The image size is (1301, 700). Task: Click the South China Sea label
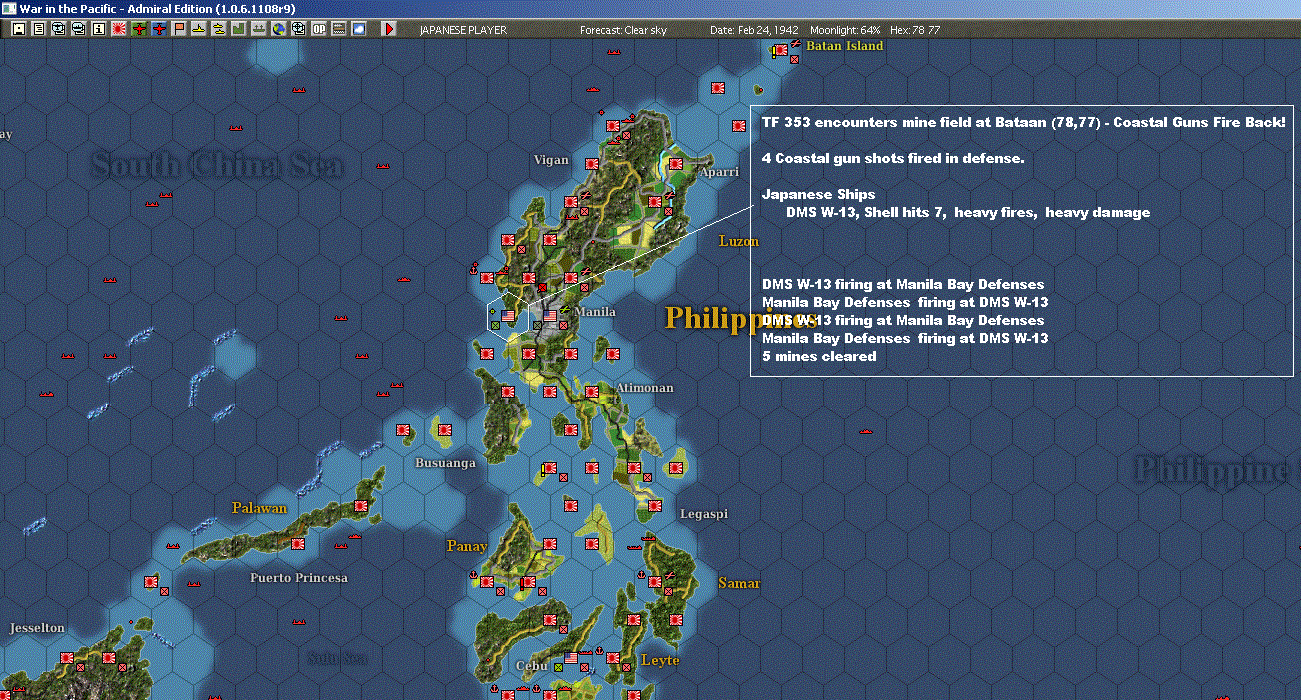tap(217, 165)
